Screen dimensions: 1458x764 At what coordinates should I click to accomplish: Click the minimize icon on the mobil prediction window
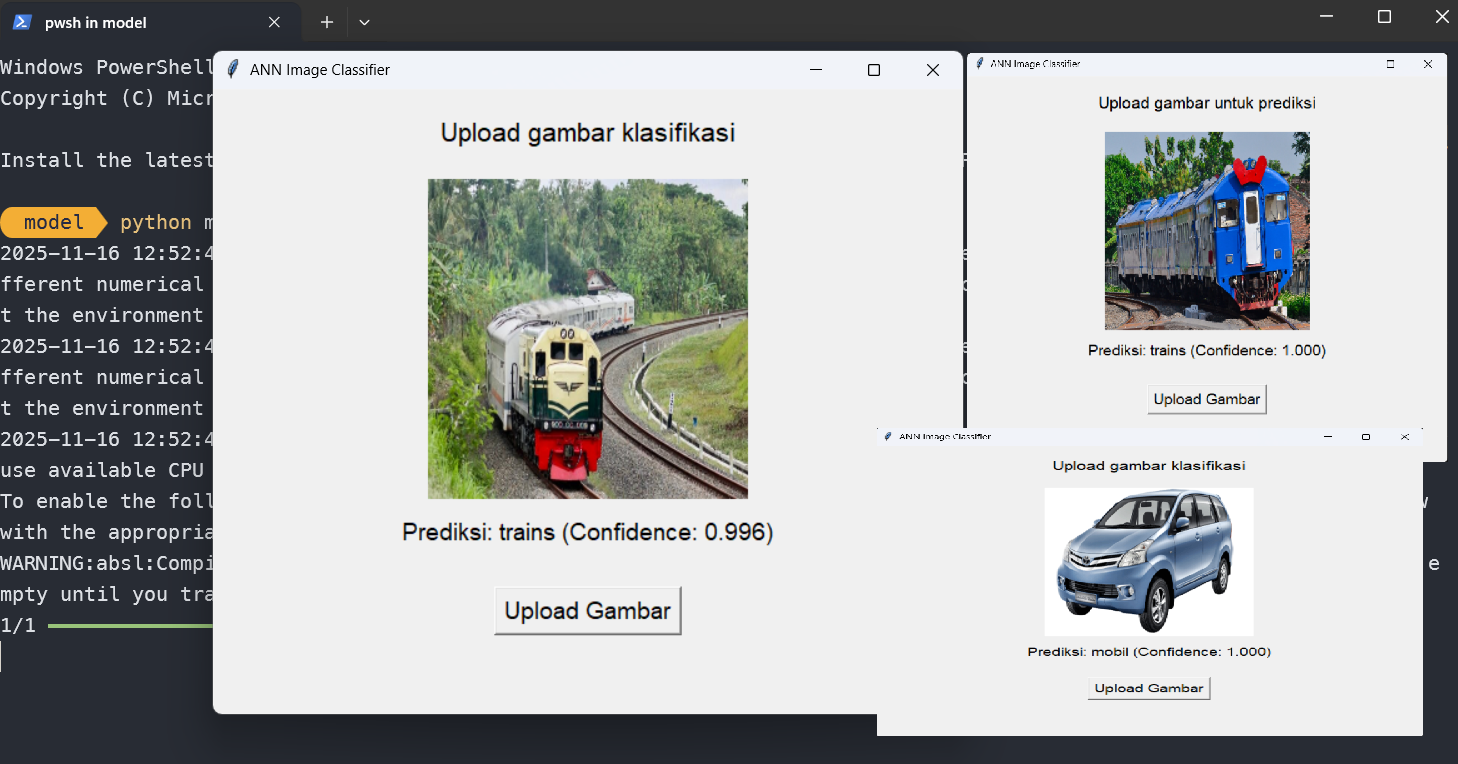[1327, 436]
